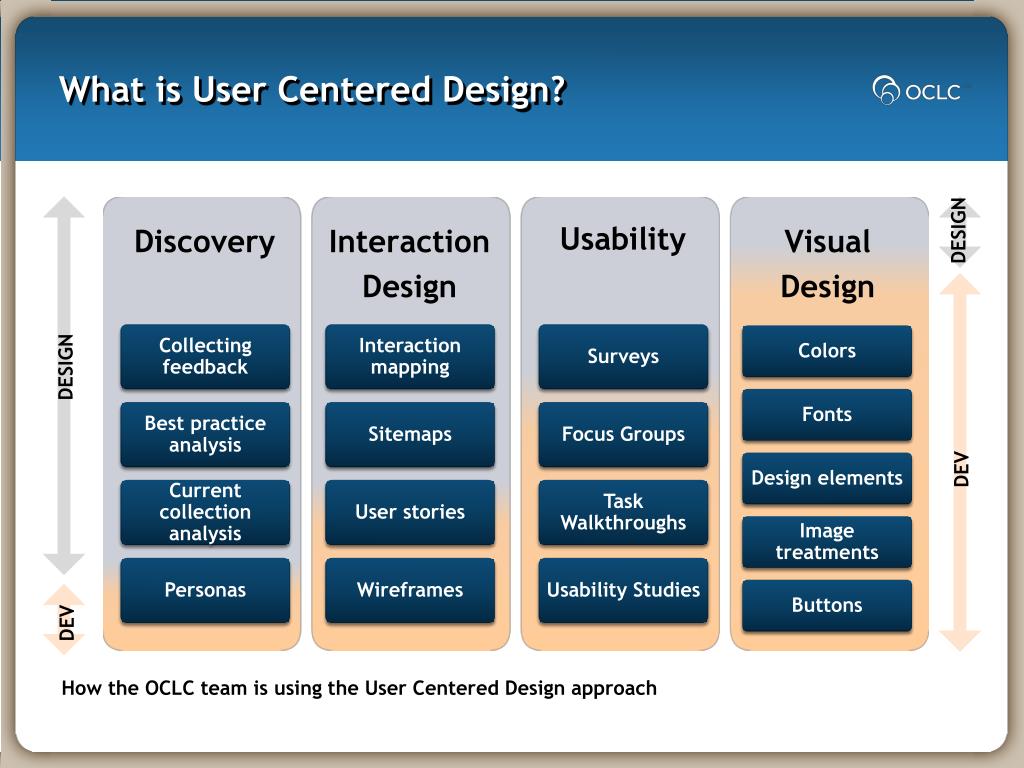Click the right gray arrow DESIGN label
The height and width of the screenshot is (768, 1024).
click(958, 231)
